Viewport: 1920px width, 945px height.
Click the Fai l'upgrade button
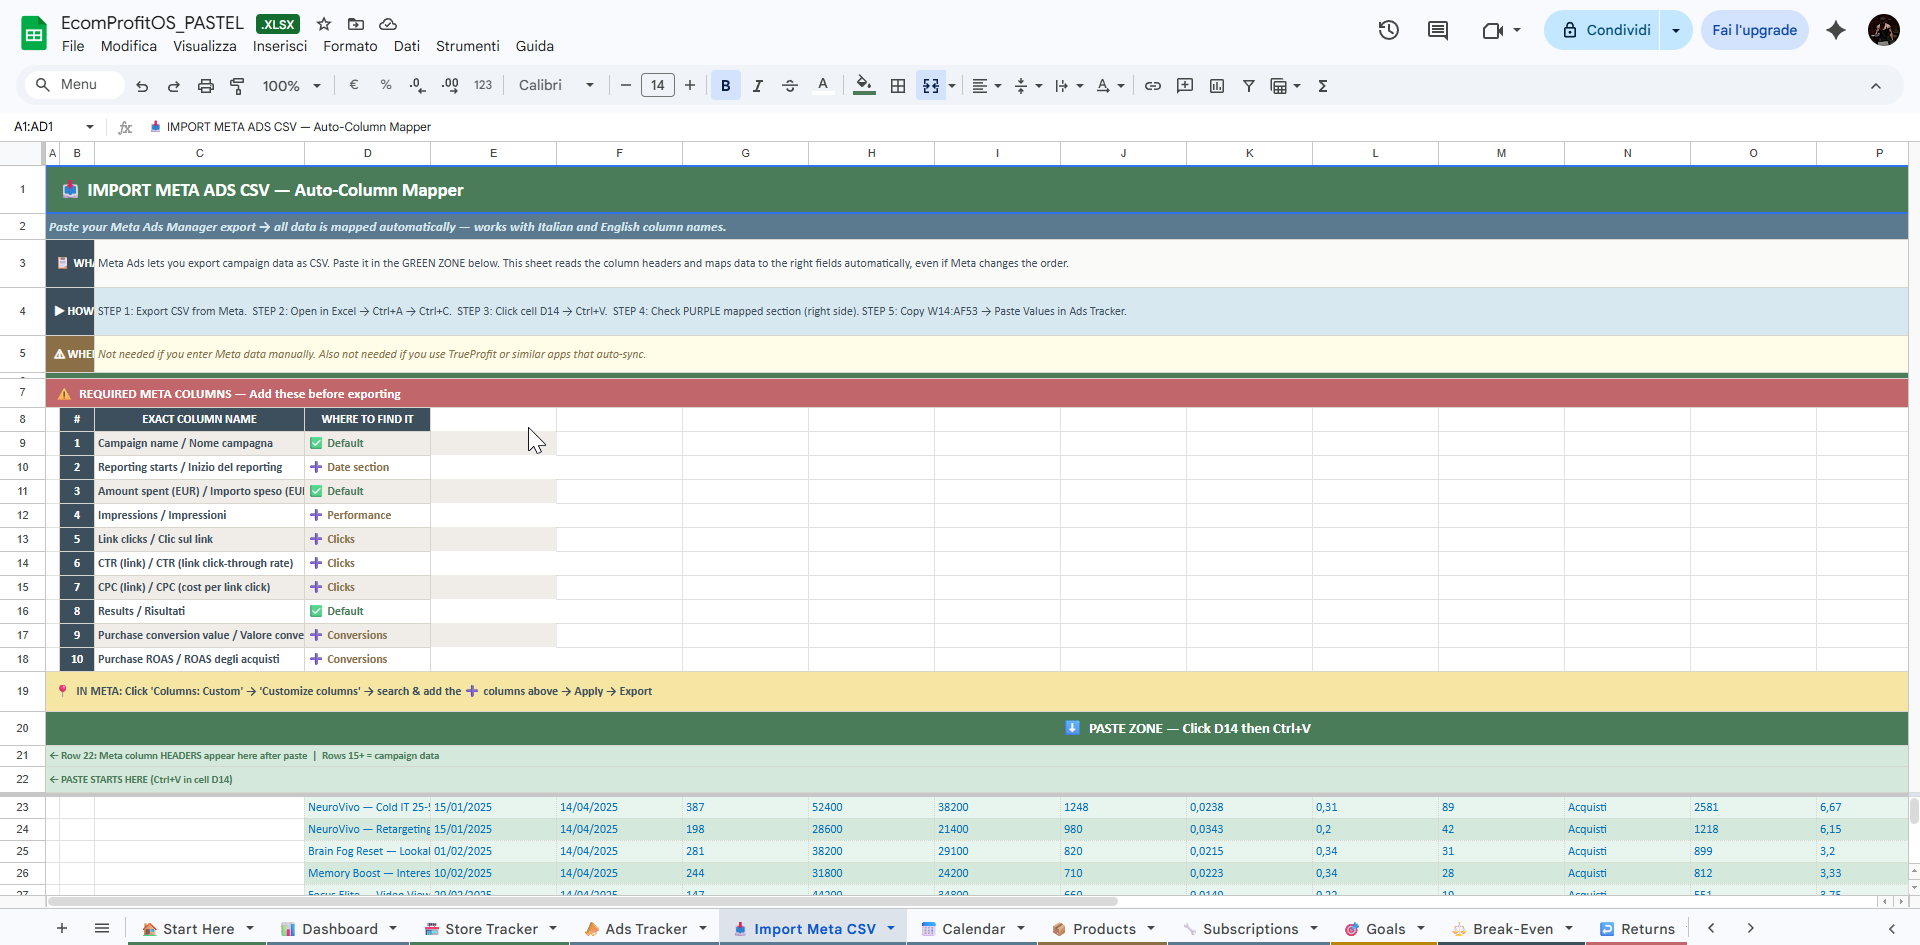1754,30
